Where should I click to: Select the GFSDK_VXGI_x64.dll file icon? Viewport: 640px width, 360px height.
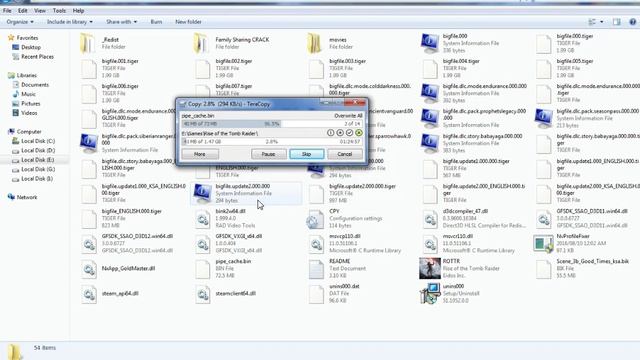tap(202, 244)
